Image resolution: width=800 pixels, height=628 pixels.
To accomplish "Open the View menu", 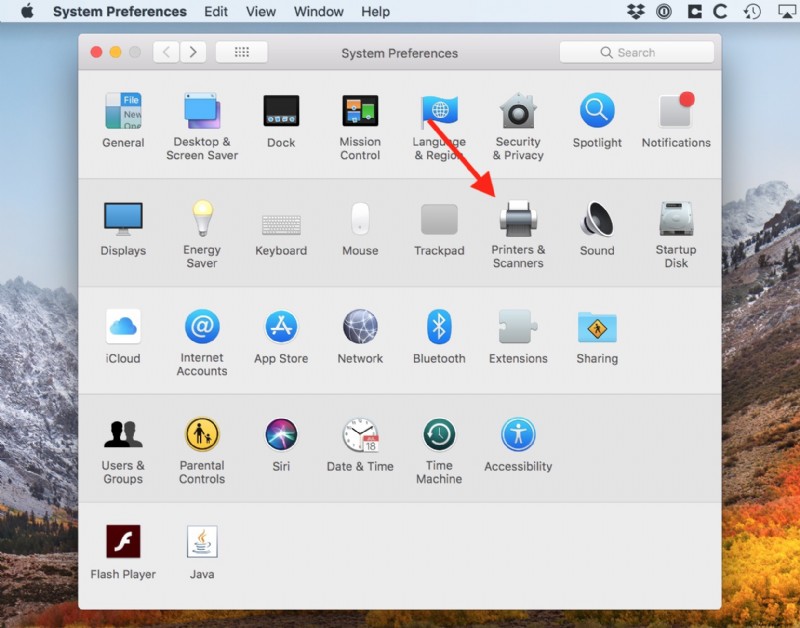I will [x=261, y=11].
